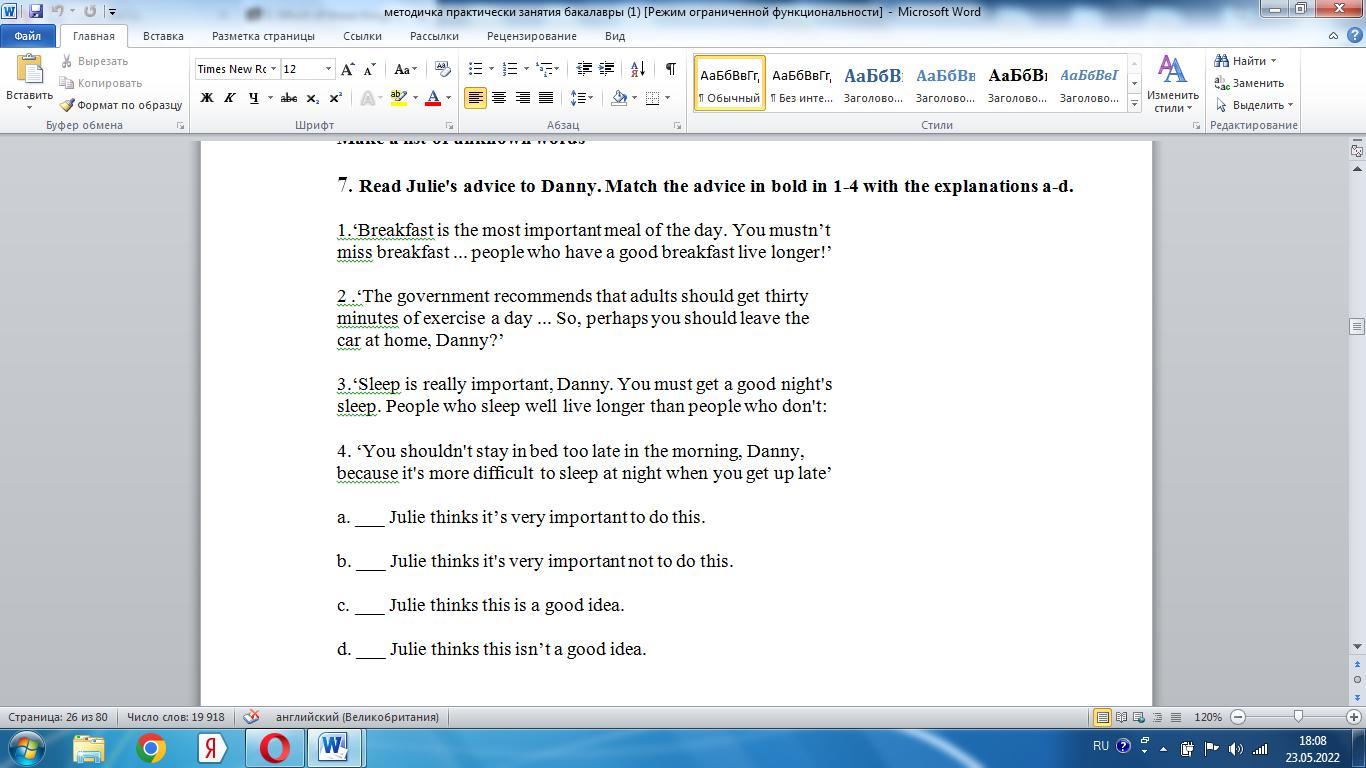Expand the Styles gallery more arrow
The height and width of the screenshot is (768, 1366).
pos(1134,103)
